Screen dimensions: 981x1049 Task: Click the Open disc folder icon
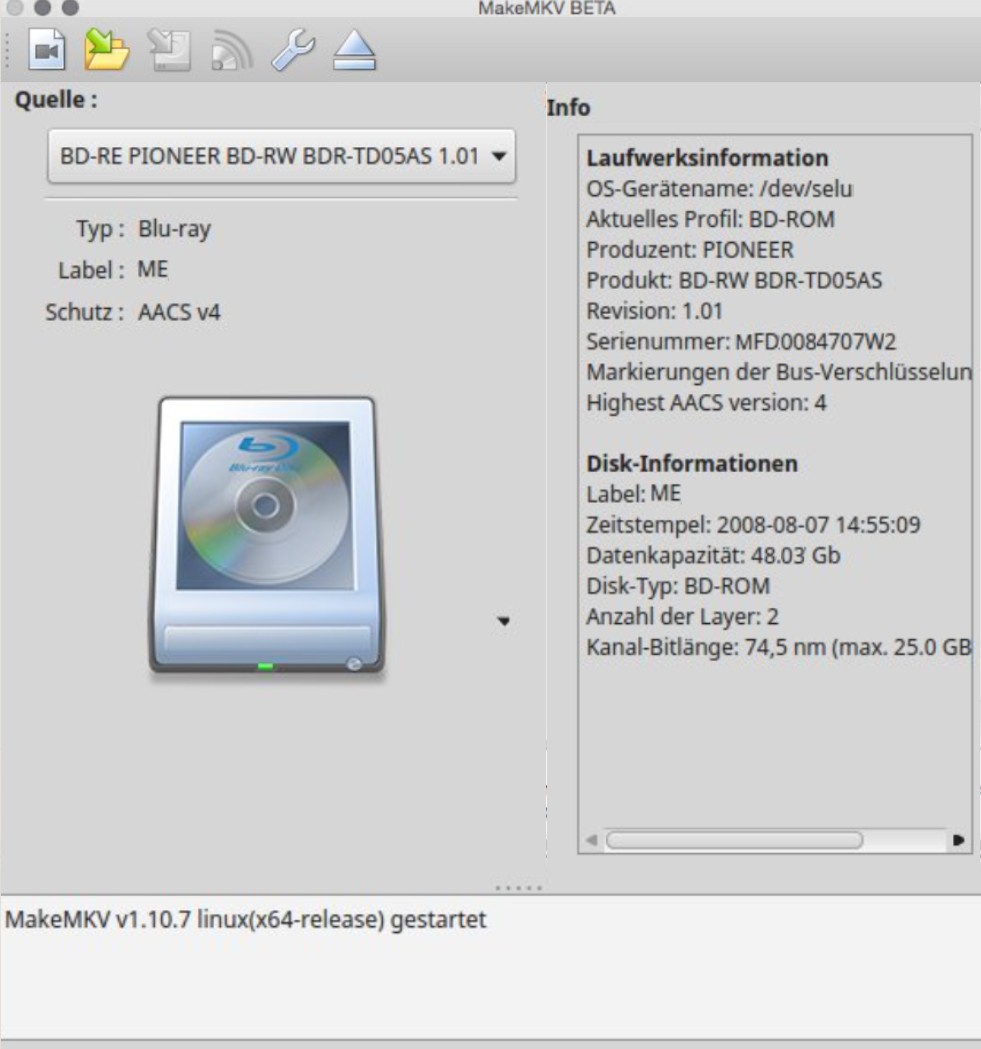click(106, 50)
